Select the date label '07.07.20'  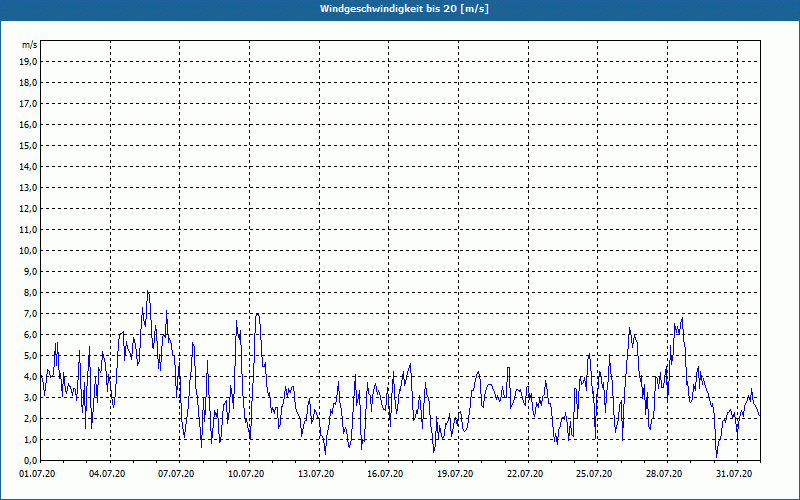tap(176, 474)
